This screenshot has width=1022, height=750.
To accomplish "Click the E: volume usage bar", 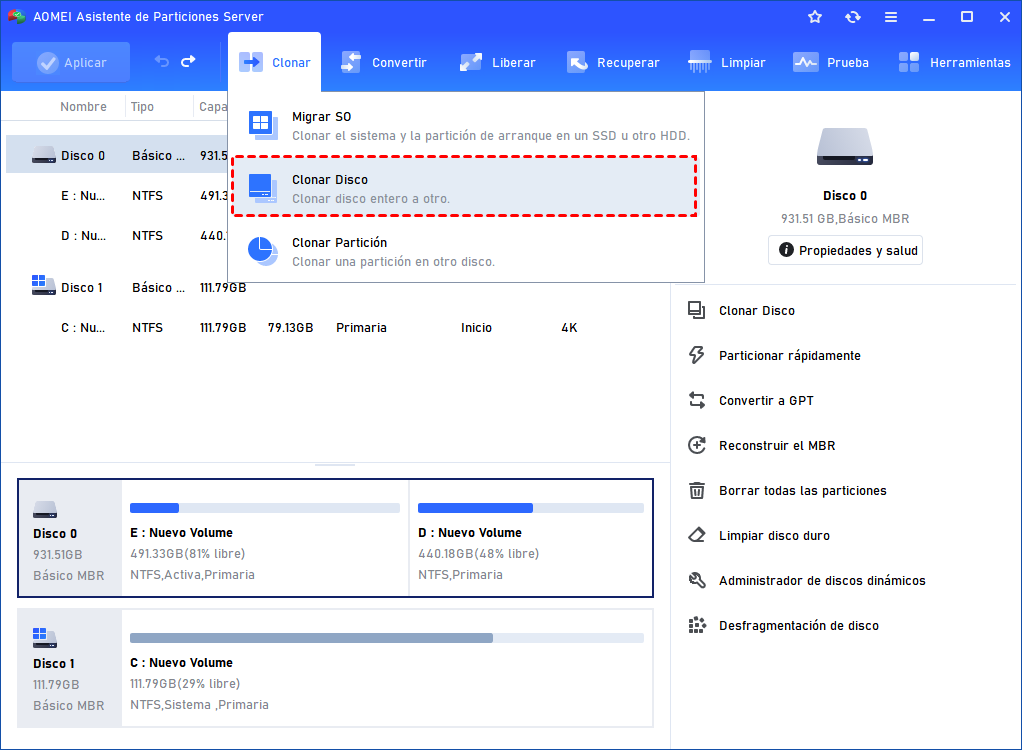I will [265, 508].
